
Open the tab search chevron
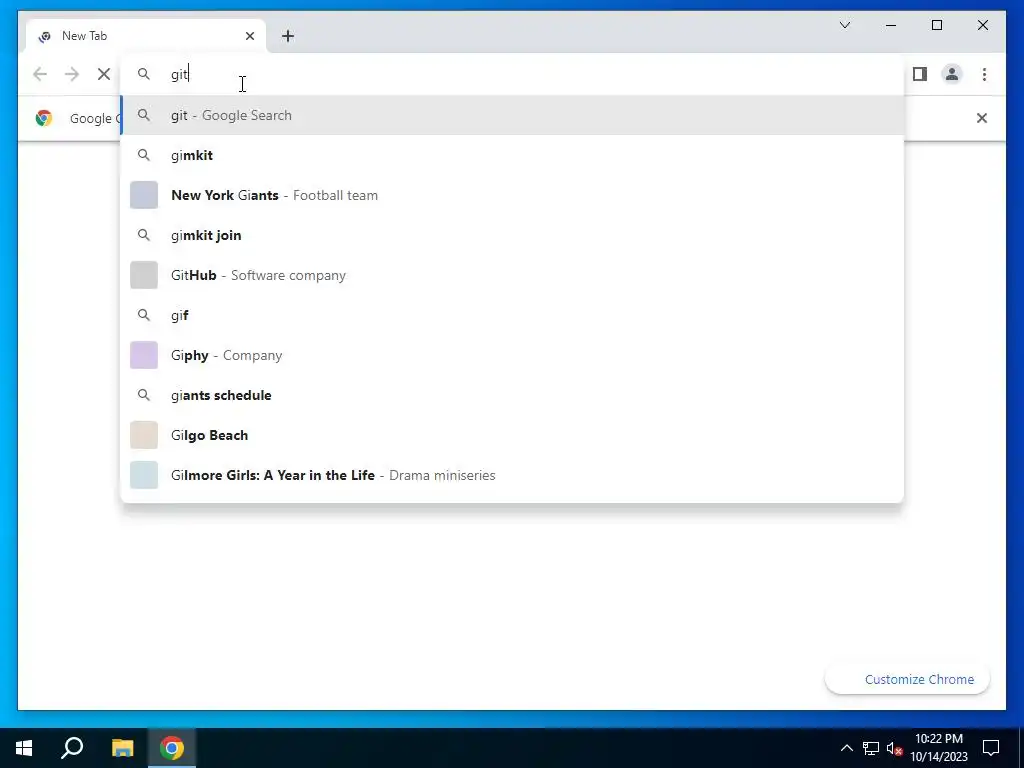click(844, 25)
